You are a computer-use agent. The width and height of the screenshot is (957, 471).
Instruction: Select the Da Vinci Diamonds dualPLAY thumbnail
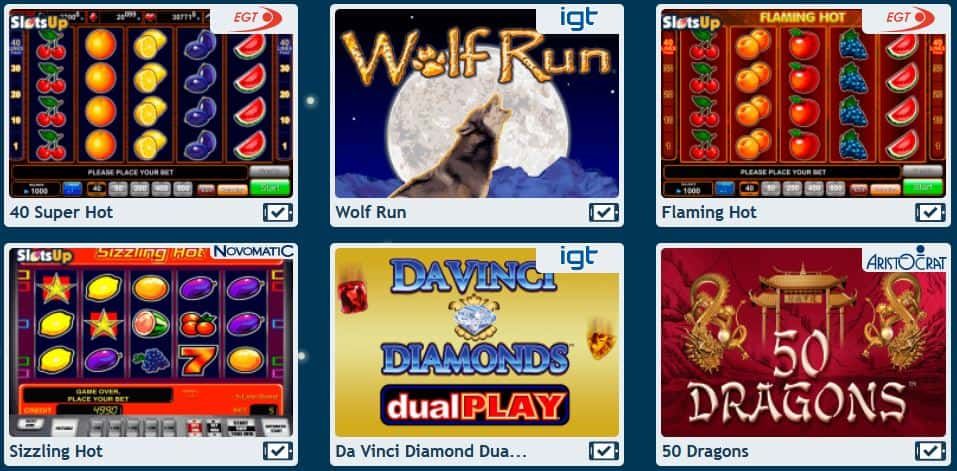[x=477, y=342]
